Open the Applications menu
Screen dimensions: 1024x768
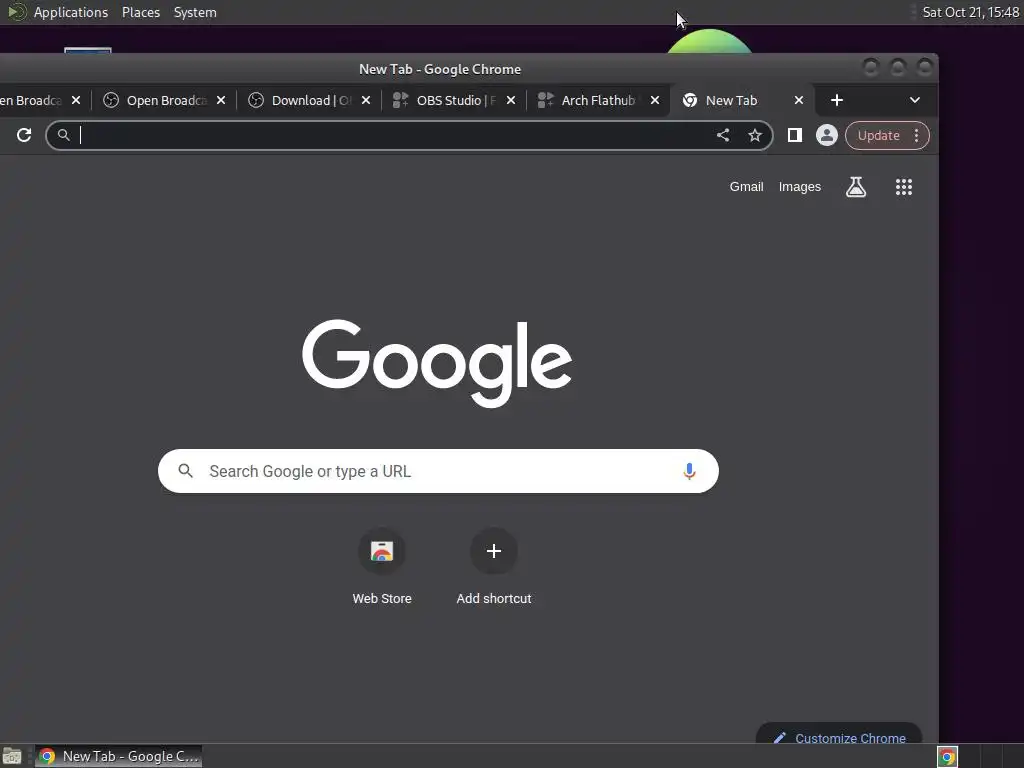tap(71, 12)
